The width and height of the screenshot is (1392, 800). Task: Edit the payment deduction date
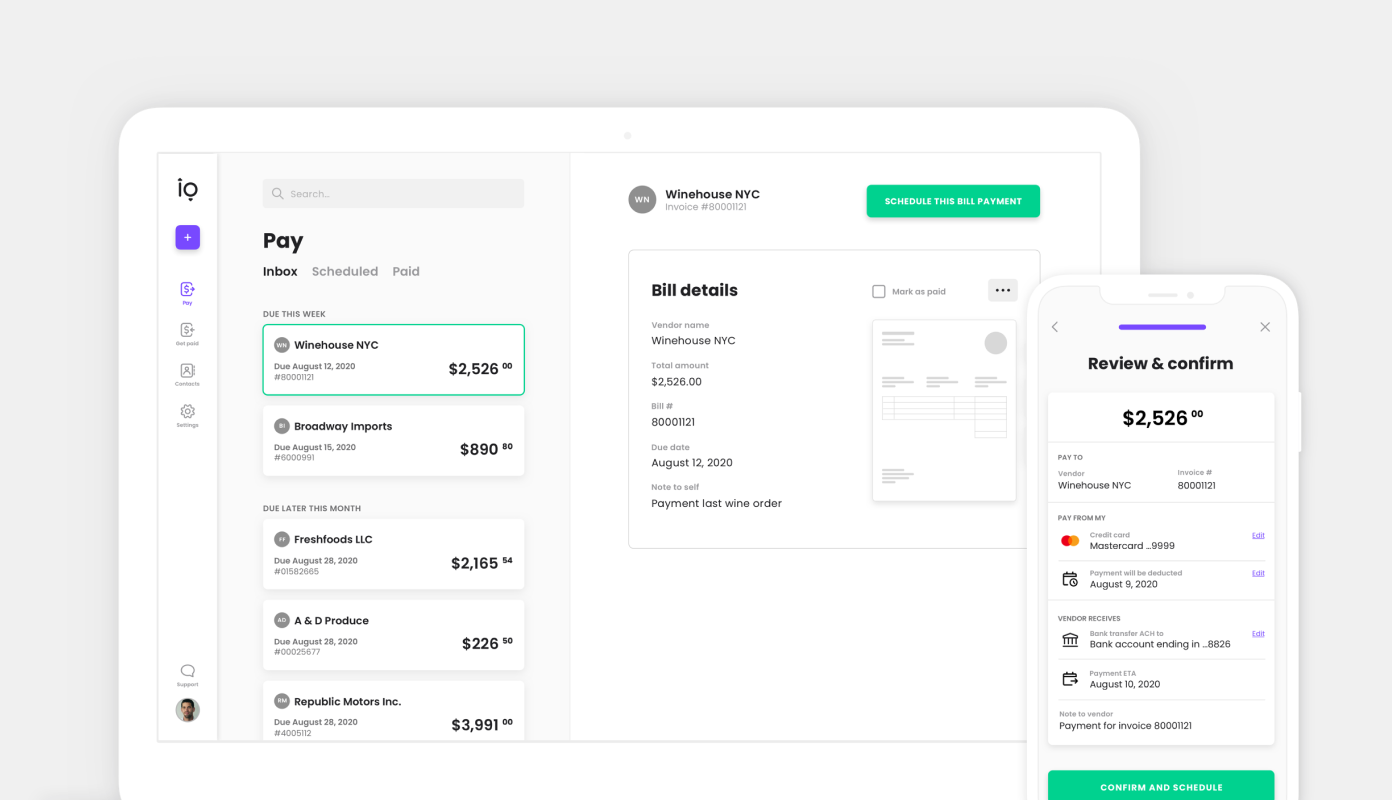tap(1258, 573)
